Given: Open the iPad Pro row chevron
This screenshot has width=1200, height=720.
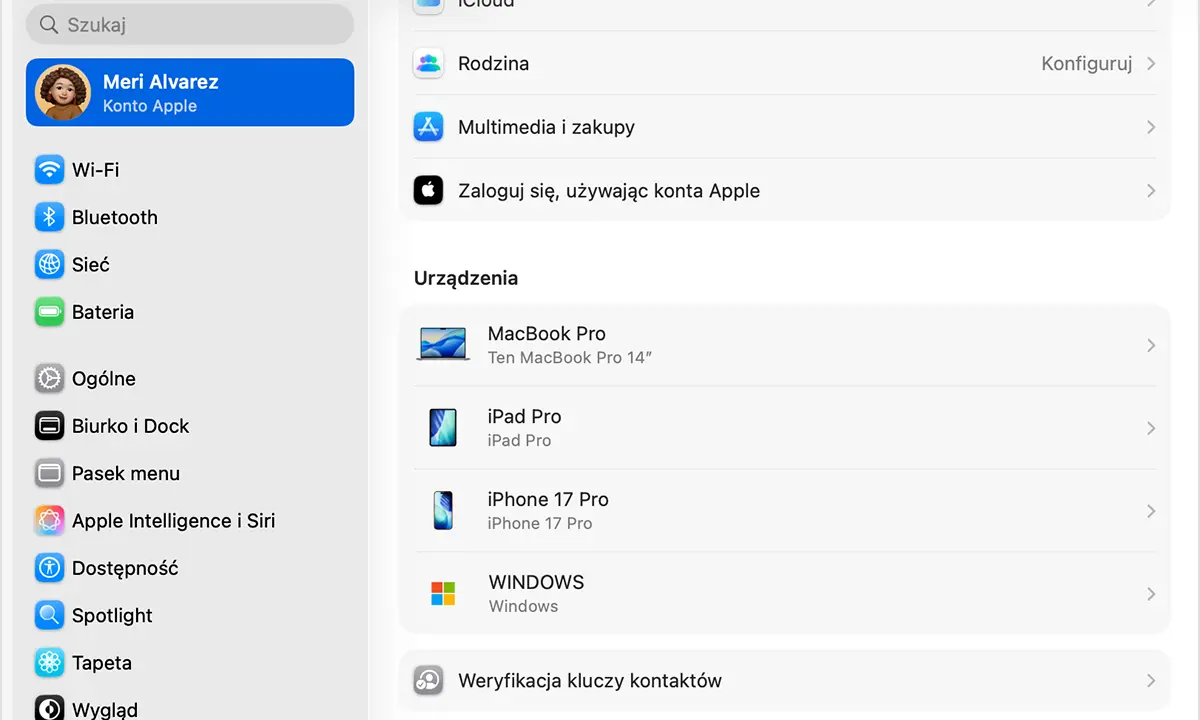Looking at the screenshot, I should click(x=1151, y=428).
